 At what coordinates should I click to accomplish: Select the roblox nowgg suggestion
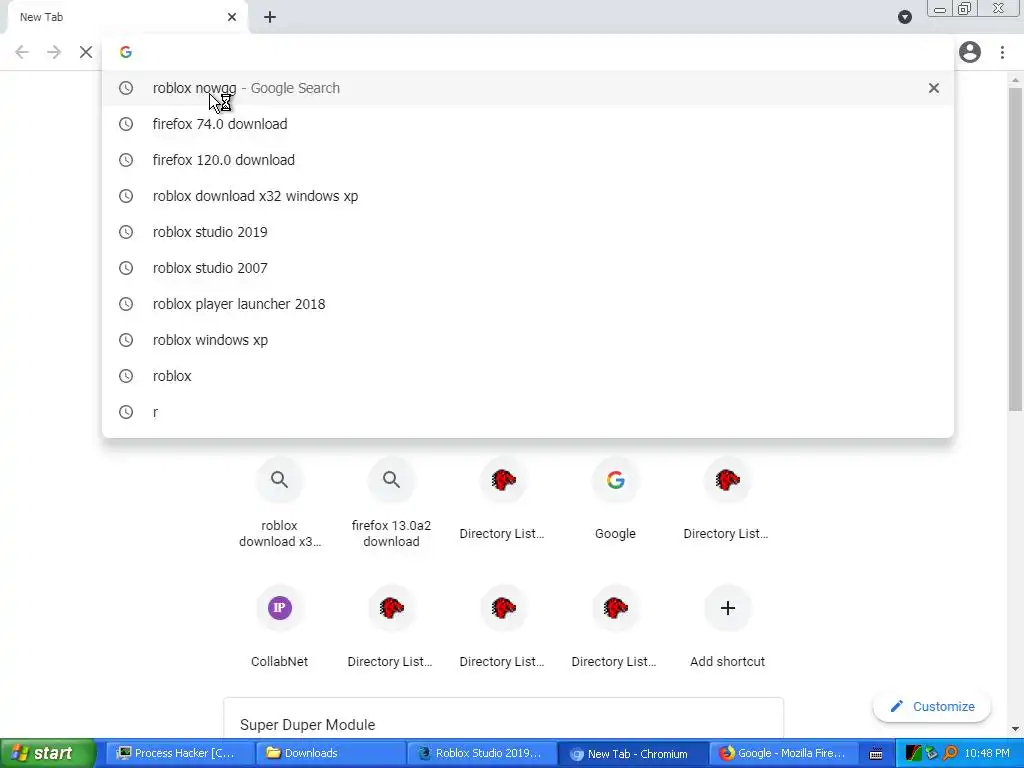point(528,88)
